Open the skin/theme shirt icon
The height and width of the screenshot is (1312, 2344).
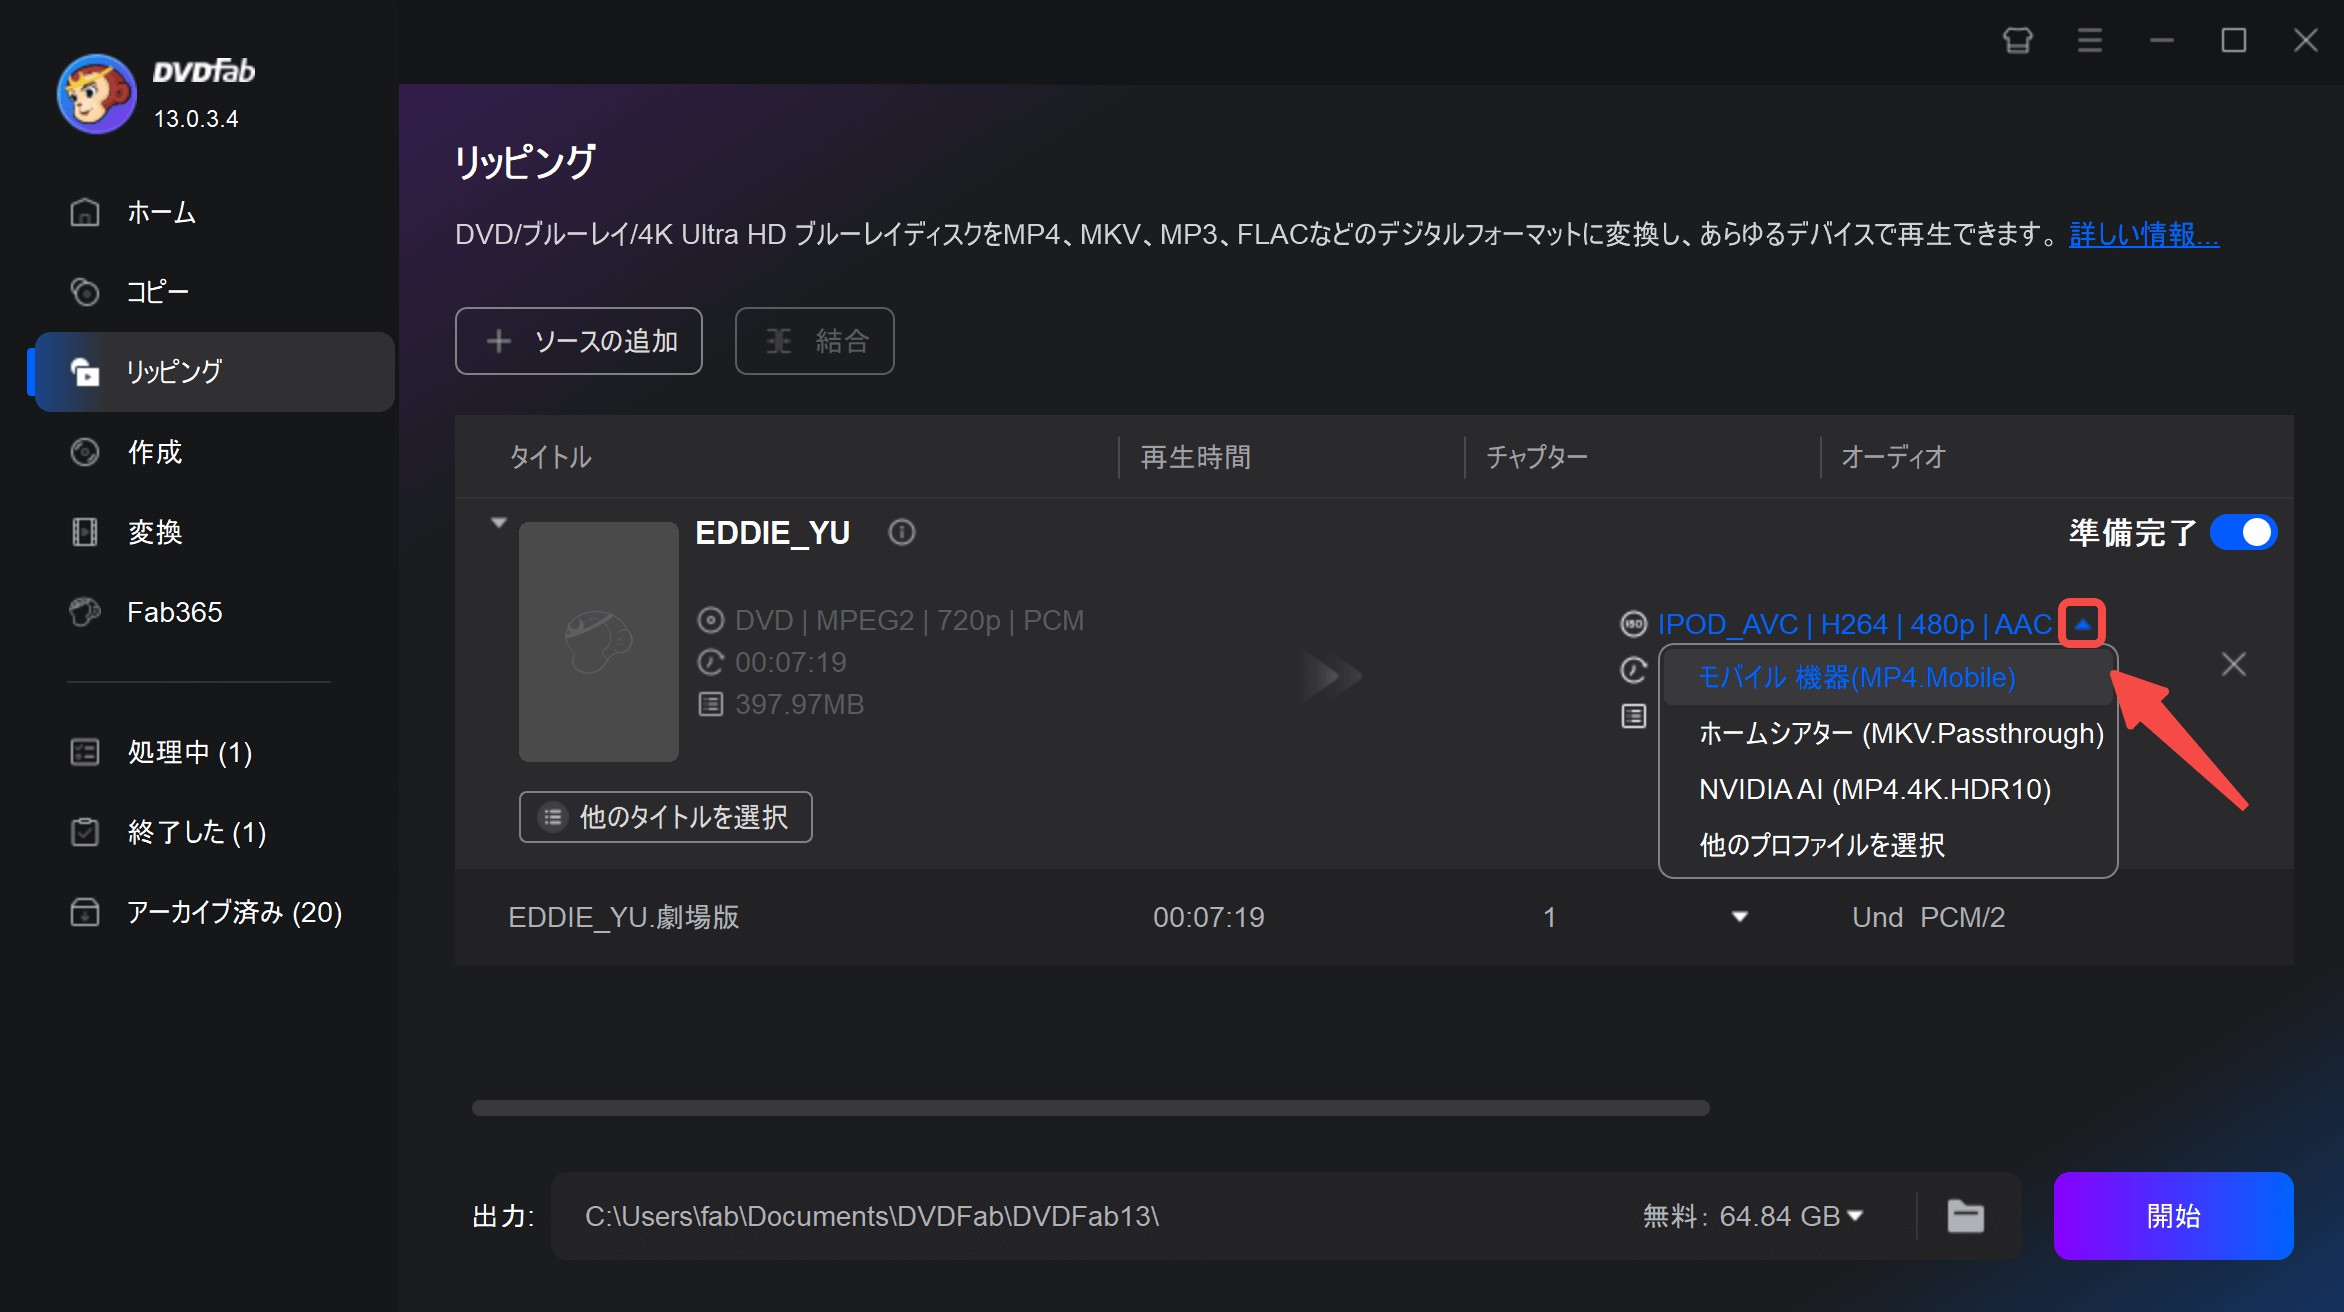tap(2017, 41)
